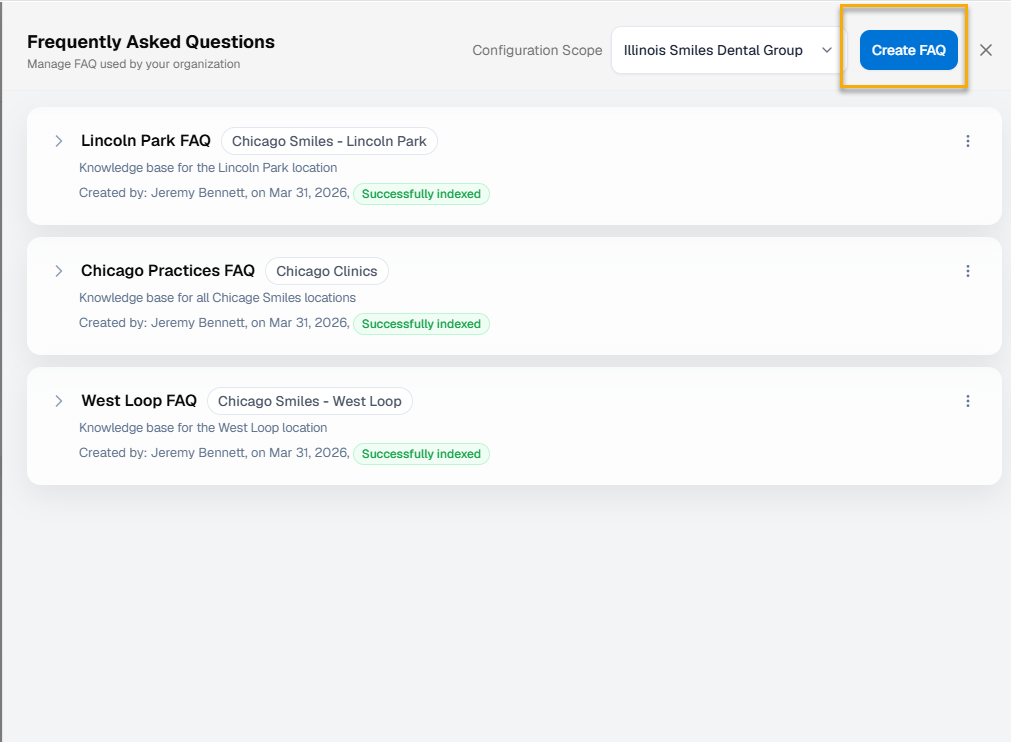Click the Create FAQ button

coord(908,50)
